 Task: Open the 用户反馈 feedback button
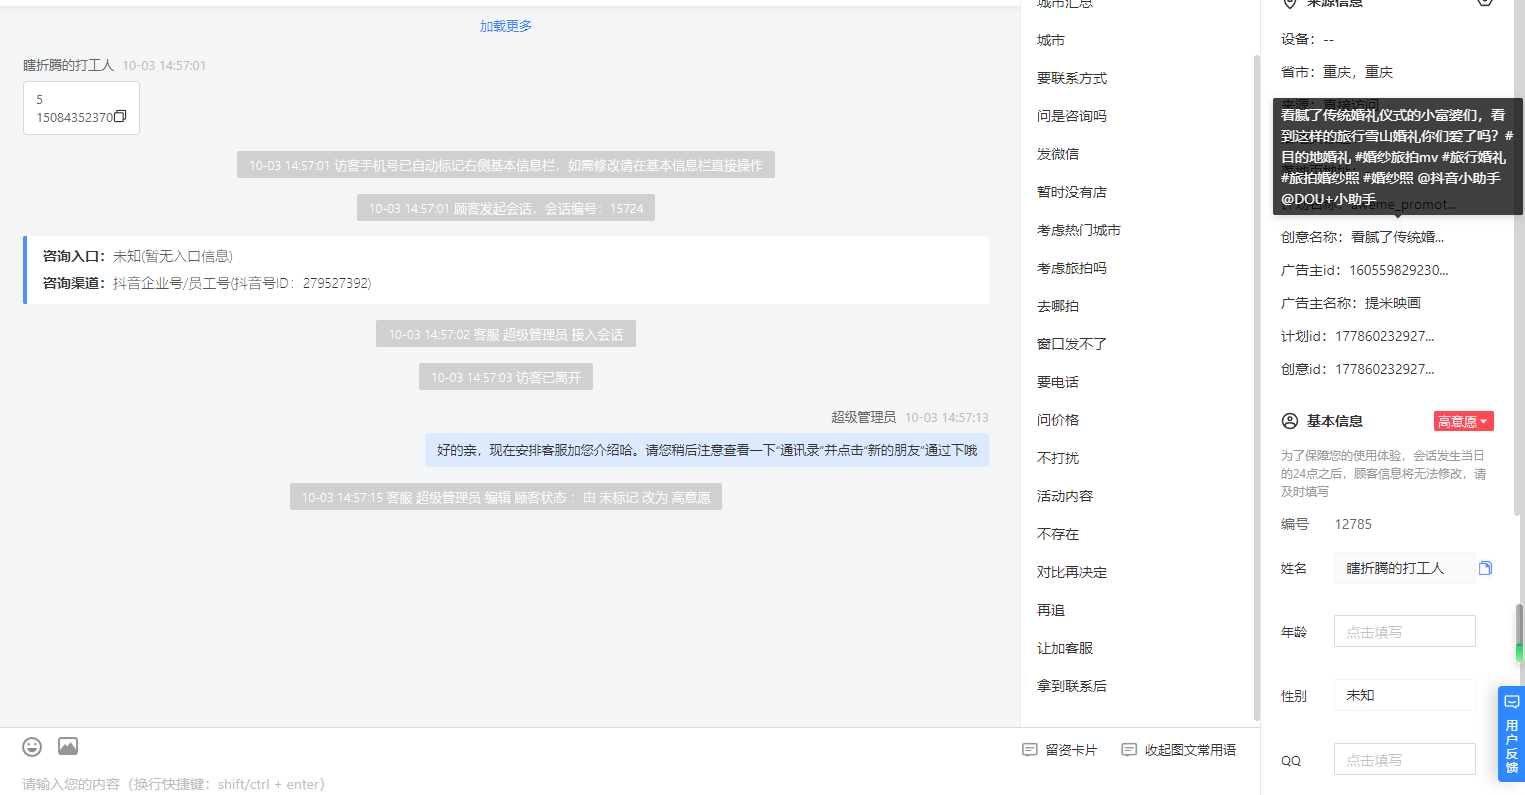point(1511,733)
